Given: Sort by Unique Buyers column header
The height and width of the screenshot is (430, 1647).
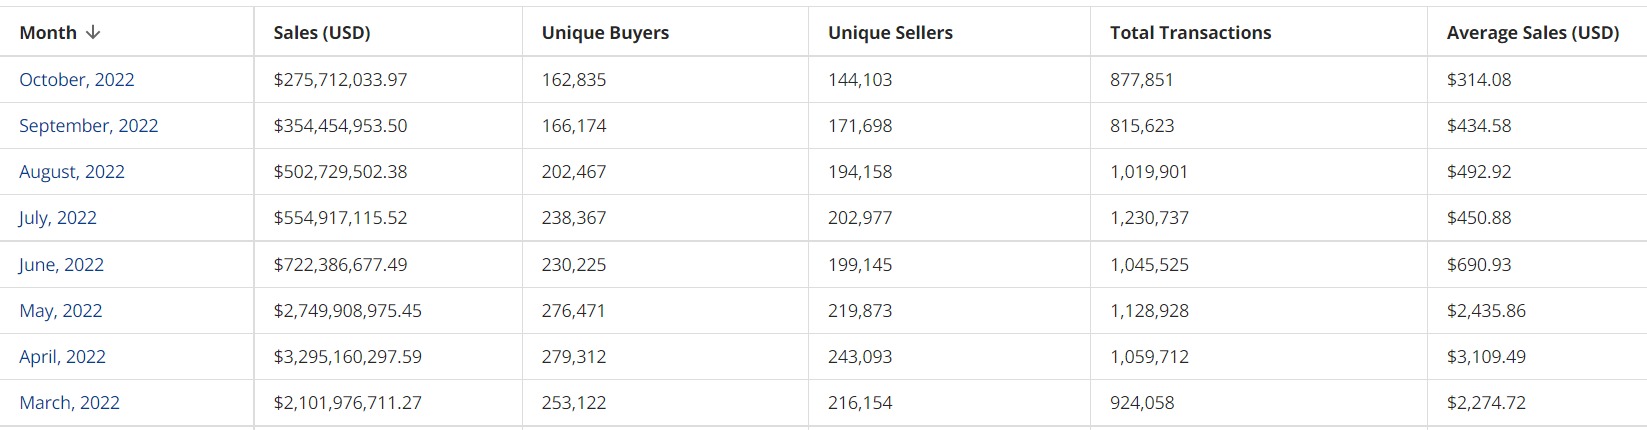Looking at the screenshot, I should click(x=605, y=33).
